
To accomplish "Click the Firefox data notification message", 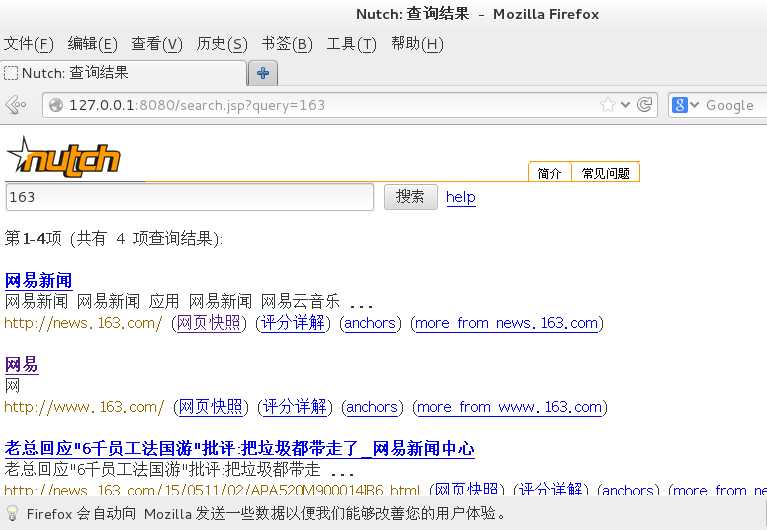I will click(267, 514).
